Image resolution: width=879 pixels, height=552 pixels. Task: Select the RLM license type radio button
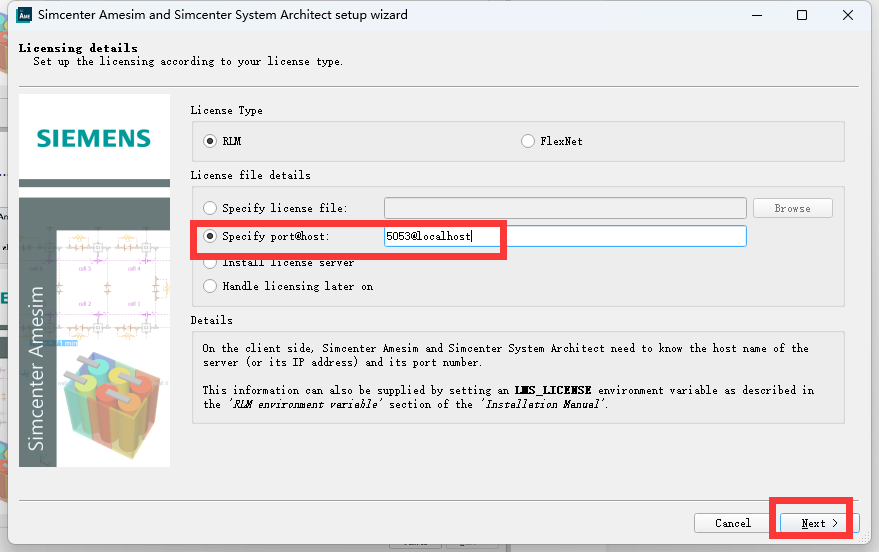coord(210,141)
